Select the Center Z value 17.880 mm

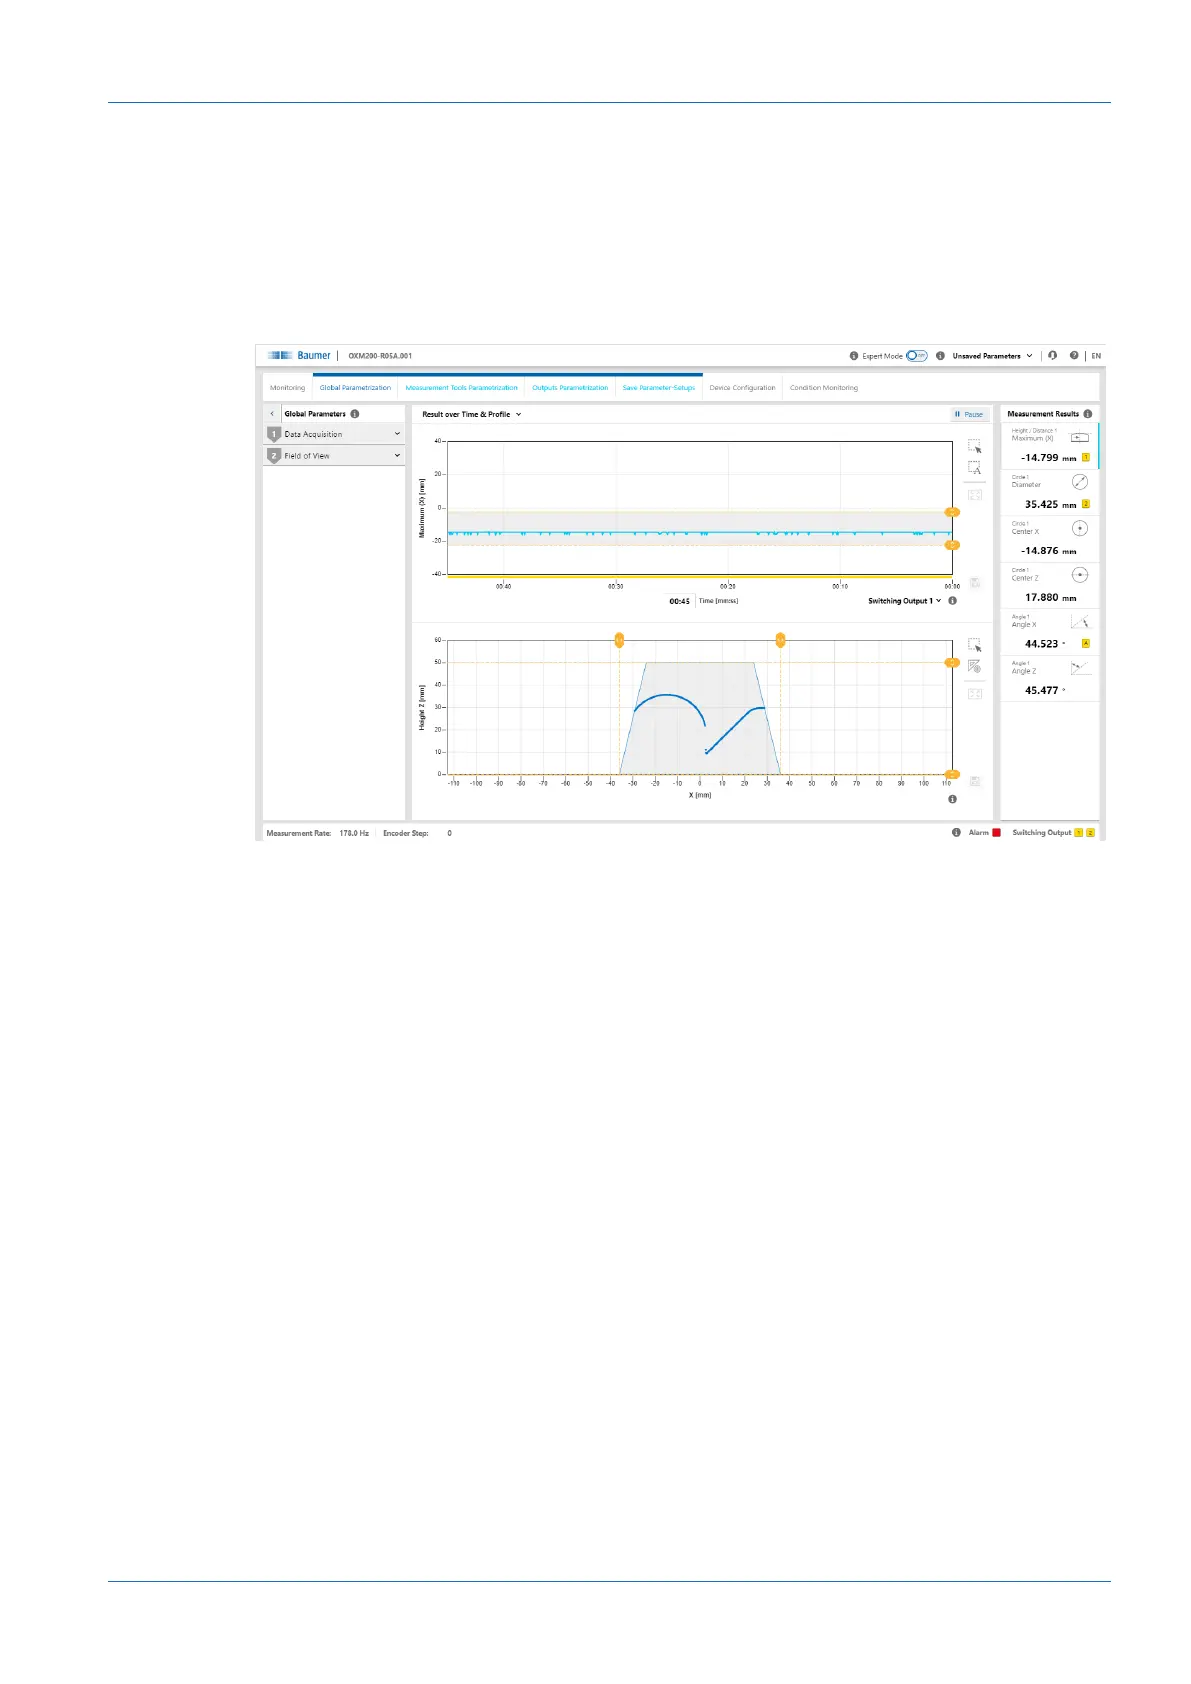click(x=1050, y=597)
